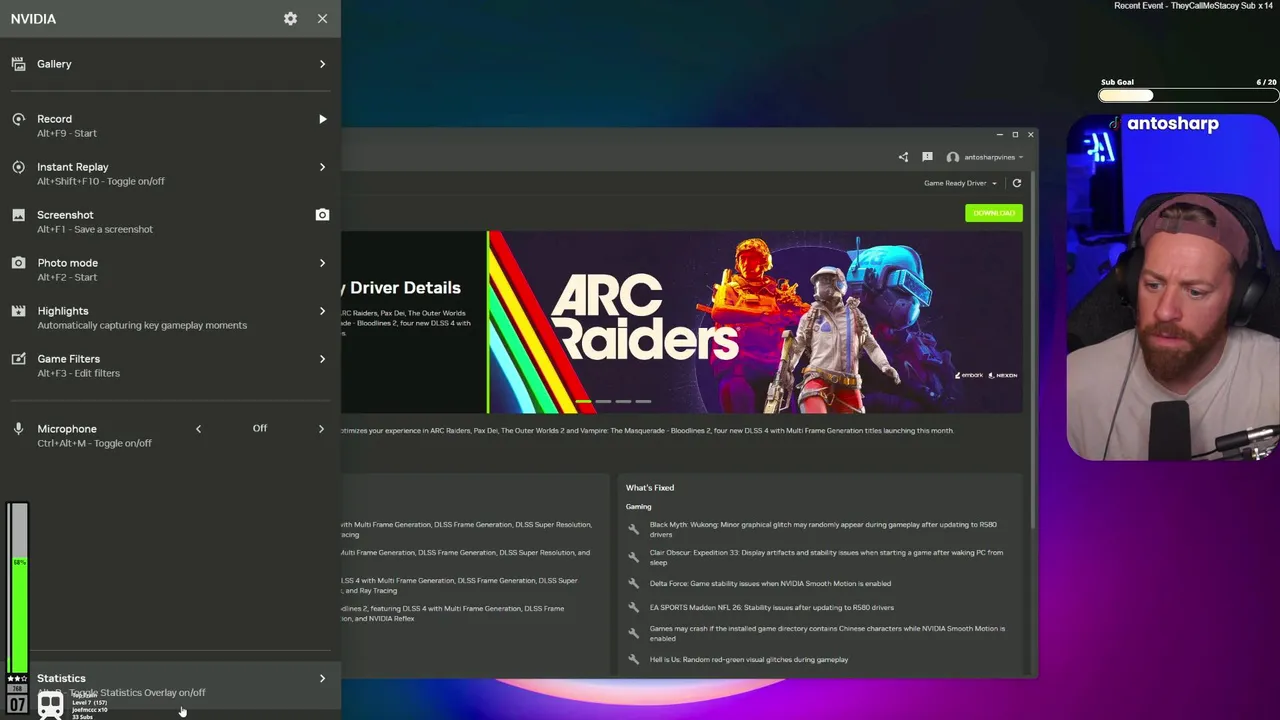Open the antosharpvines account dropdown

pyautogui.click(x=992, y=157)
